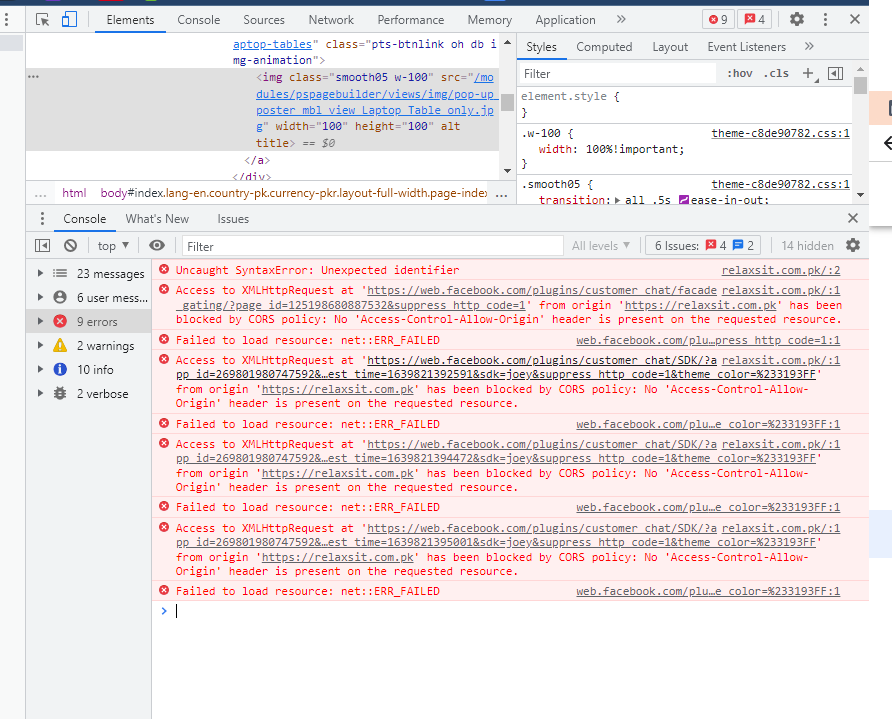
Task: Open DevTools settings gear icon
Action: (x=796, y=19)
